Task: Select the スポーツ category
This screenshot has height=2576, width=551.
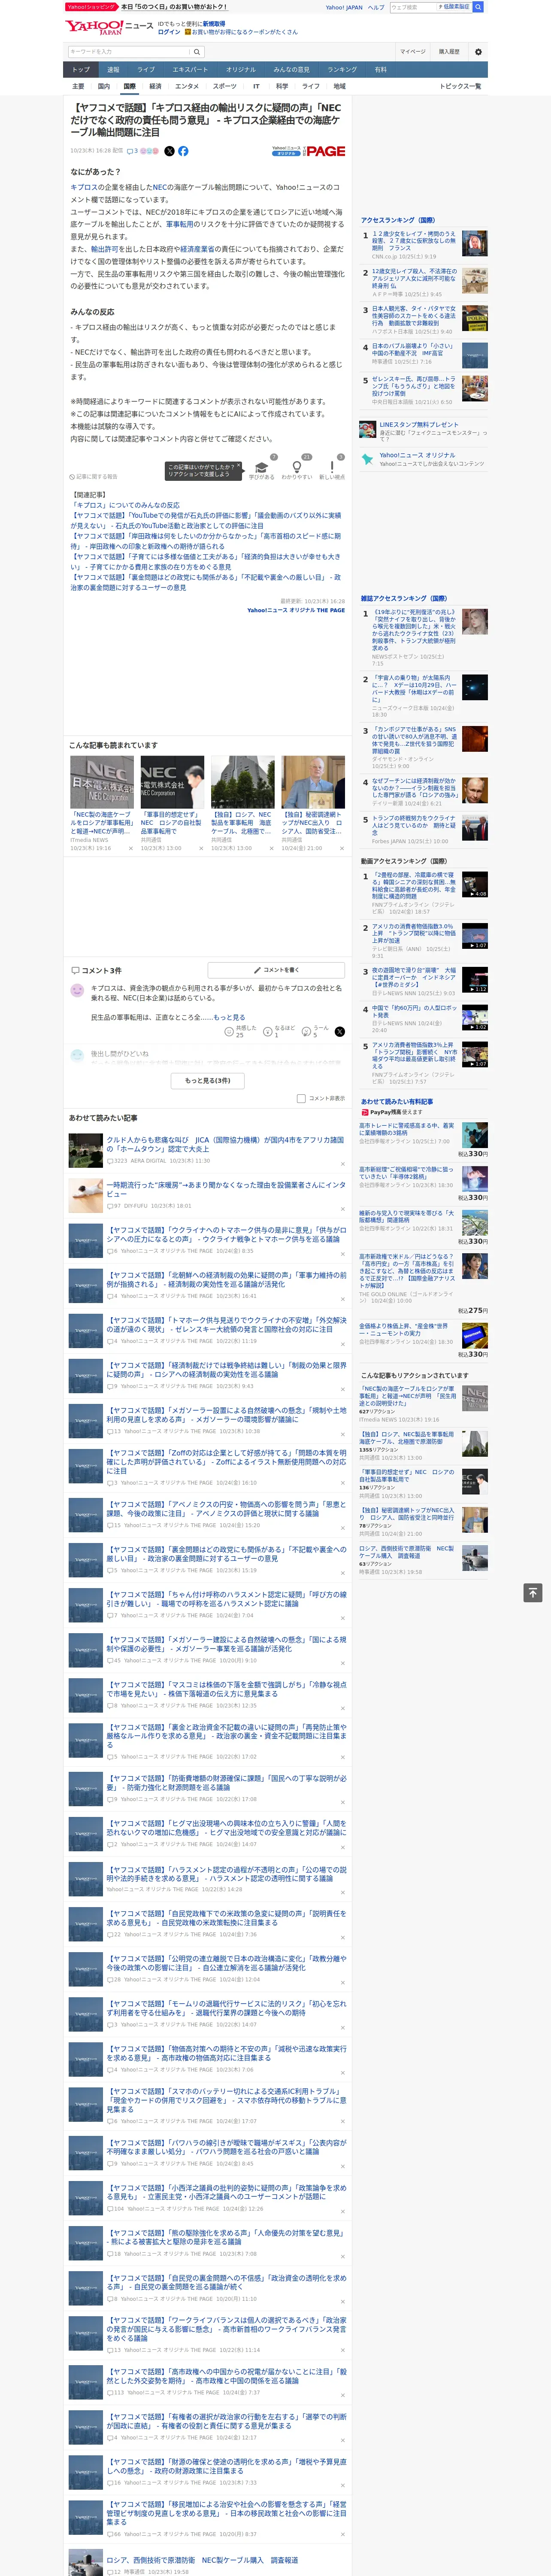Action: point(224,86)
